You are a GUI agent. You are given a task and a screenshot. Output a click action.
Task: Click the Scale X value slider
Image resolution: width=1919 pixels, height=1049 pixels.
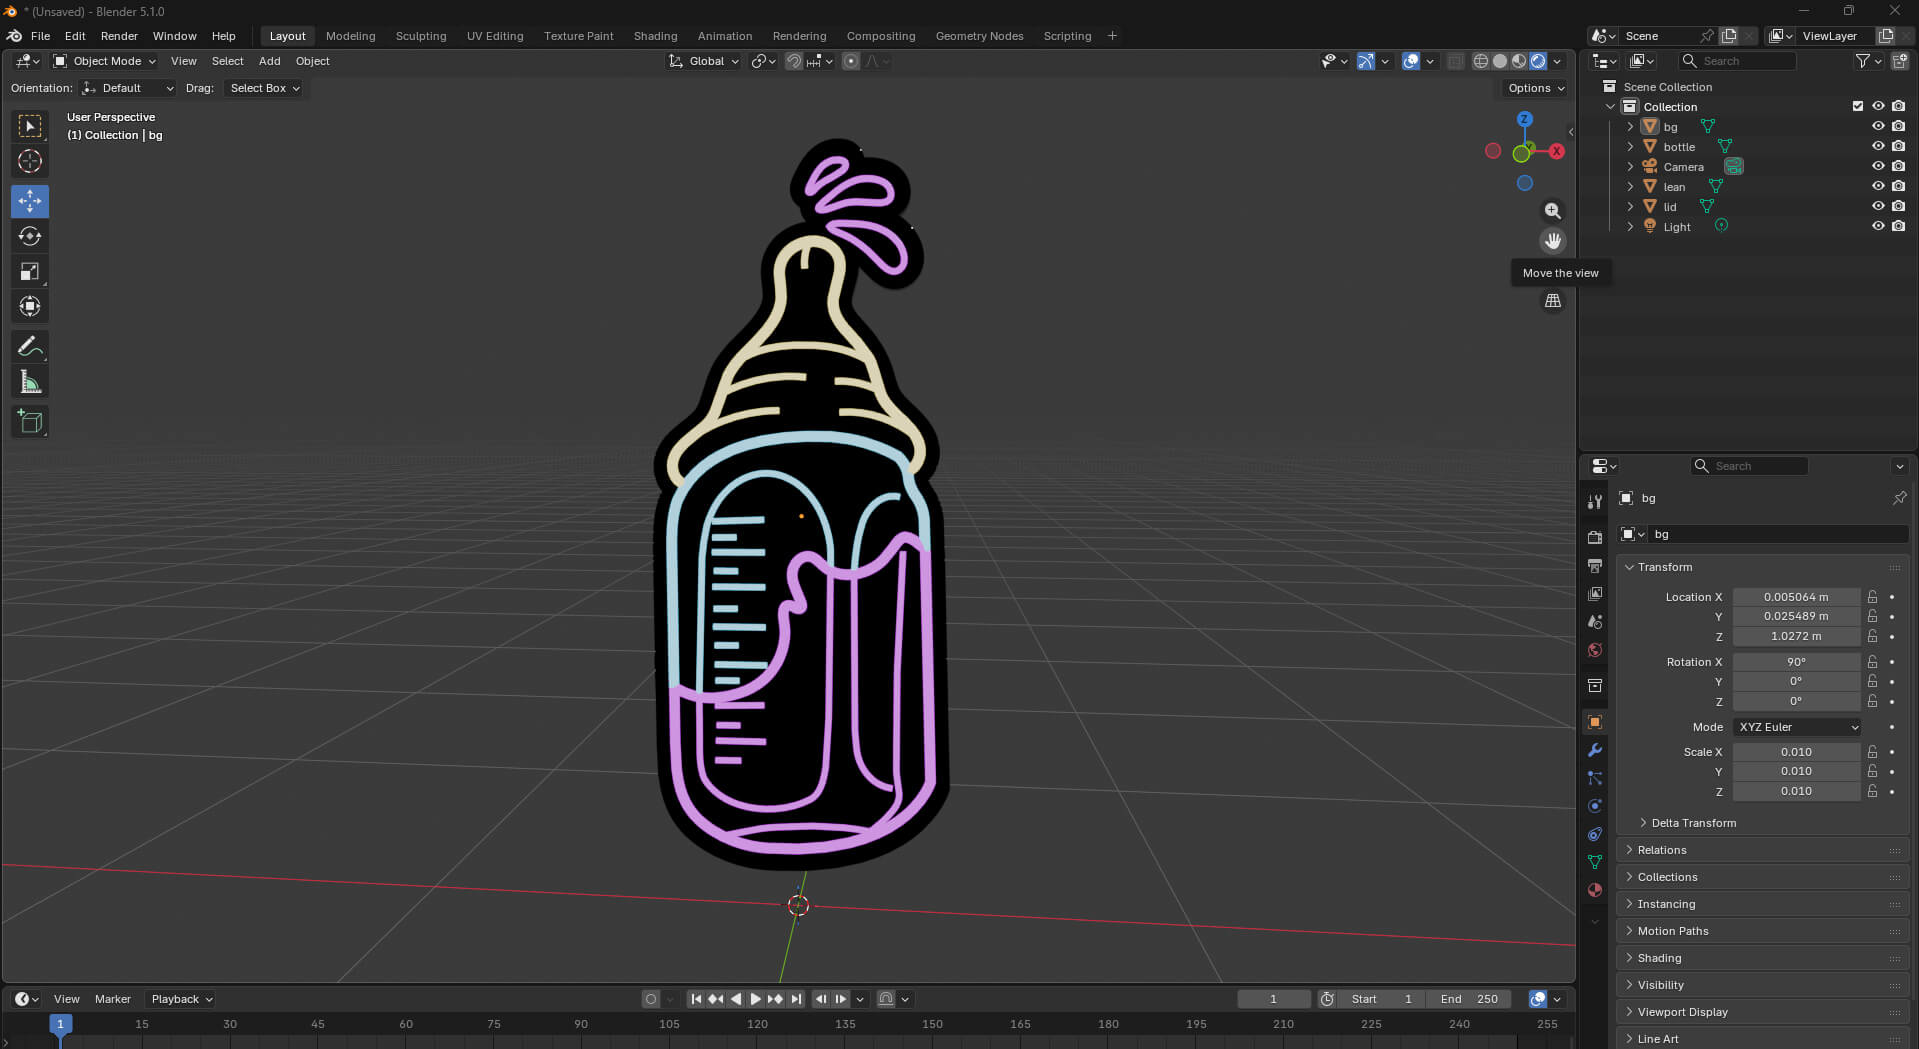coord(1796,752)
